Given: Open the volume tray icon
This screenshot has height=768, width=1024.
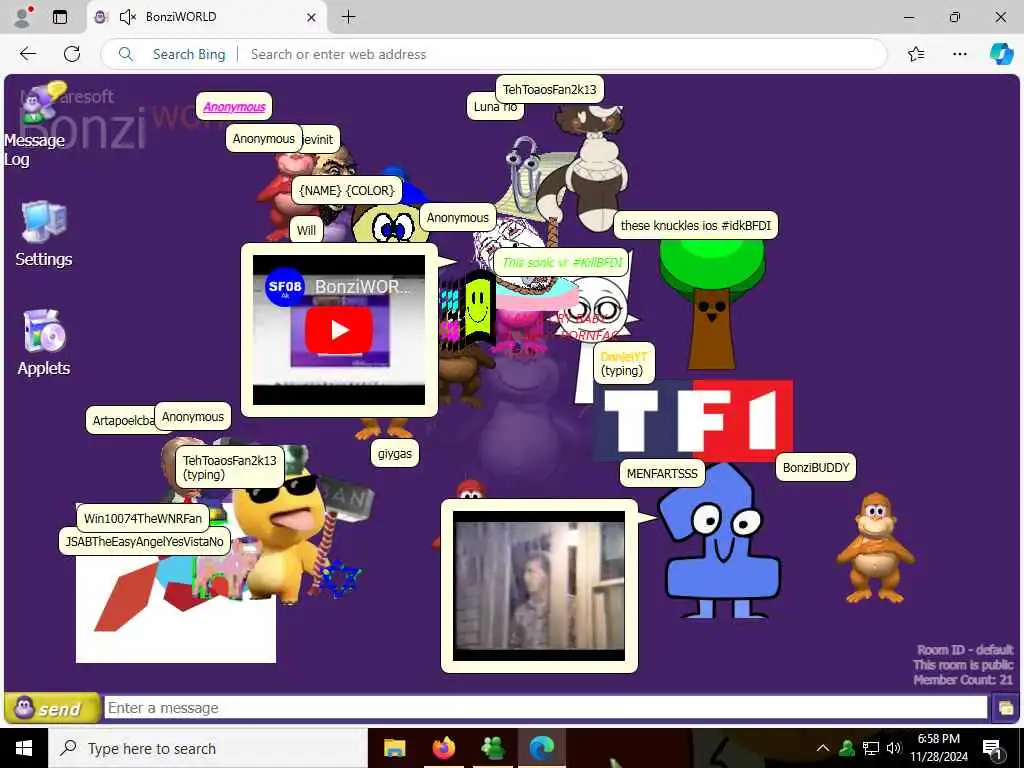Looking at the screenshot, I should click(x=894, y=748).
